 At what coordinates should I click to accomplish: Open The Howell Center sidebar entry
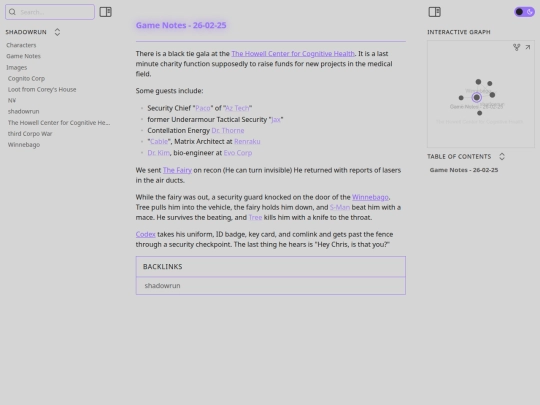click(x=59, y=123)
